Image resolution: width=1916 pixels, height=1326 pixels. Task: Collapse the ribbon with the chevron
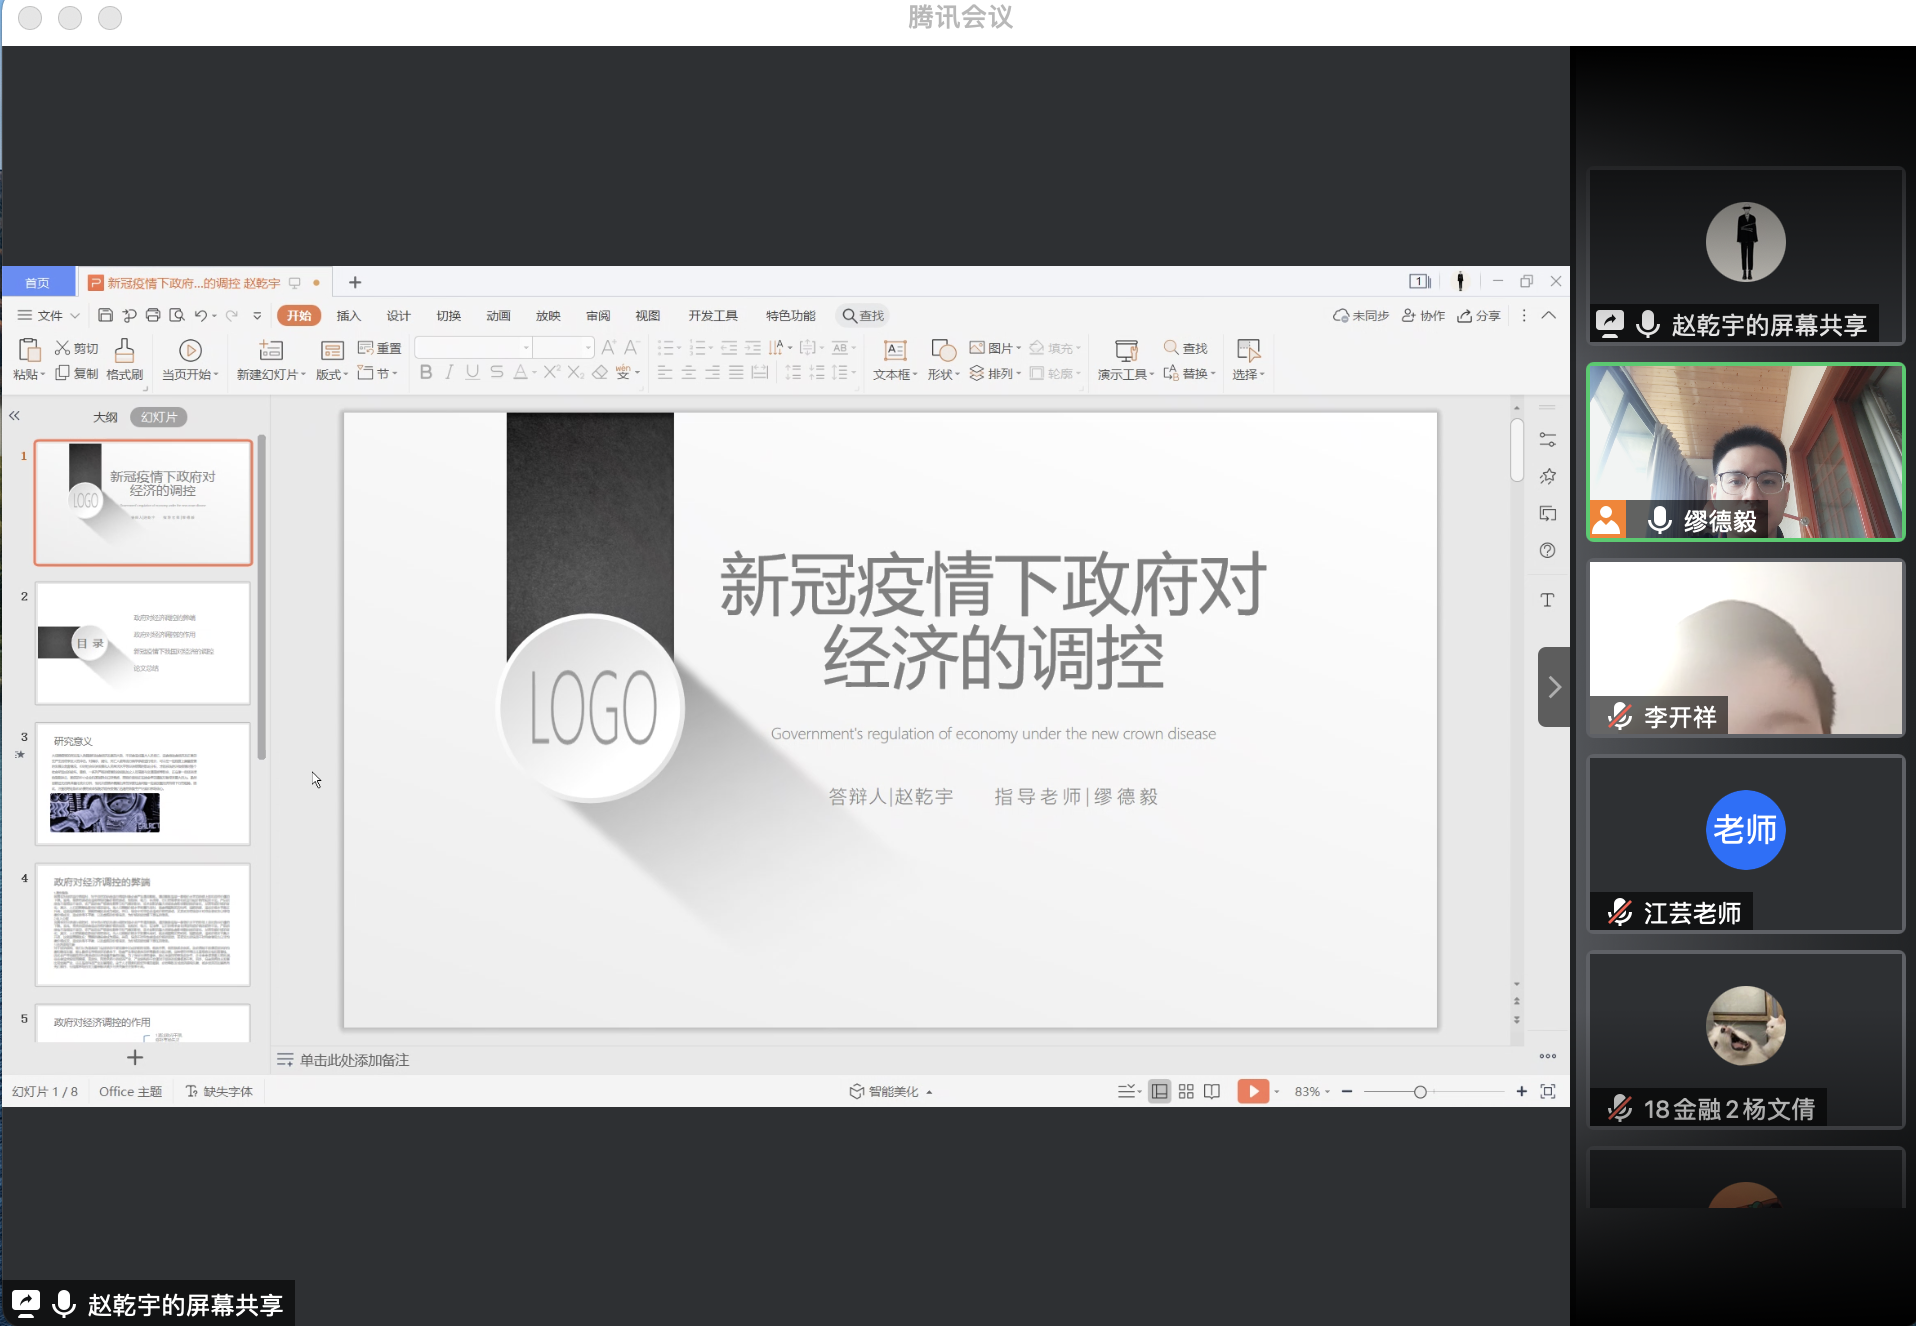[x=1548, y=315]
